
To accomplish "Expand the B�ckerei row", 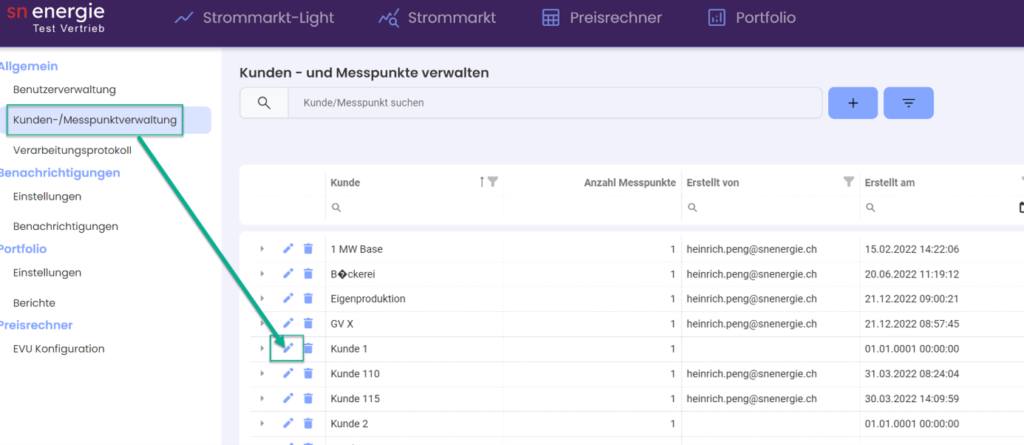I will pos(262,273).
